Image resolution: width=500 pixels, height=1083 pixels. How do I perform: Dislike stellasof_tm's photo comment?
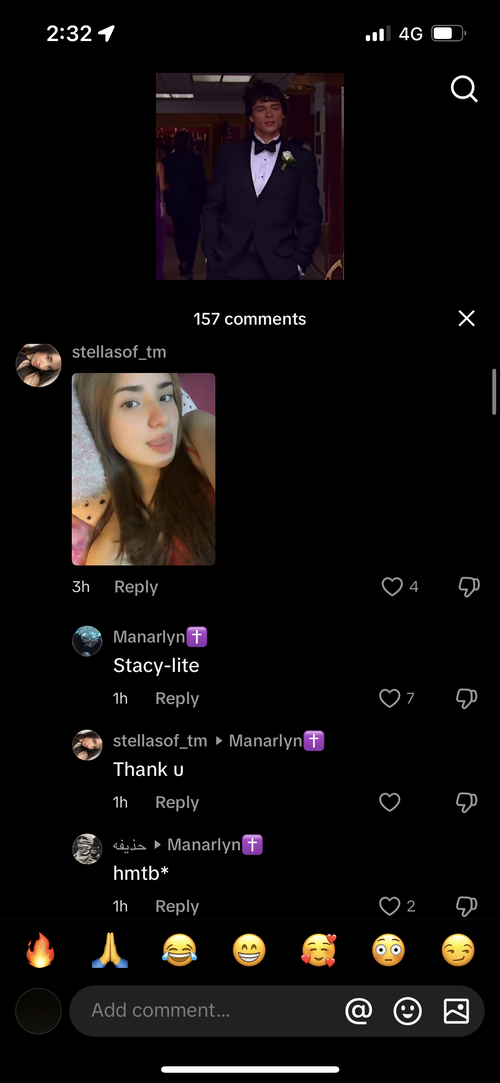click(x=468, y=587)
